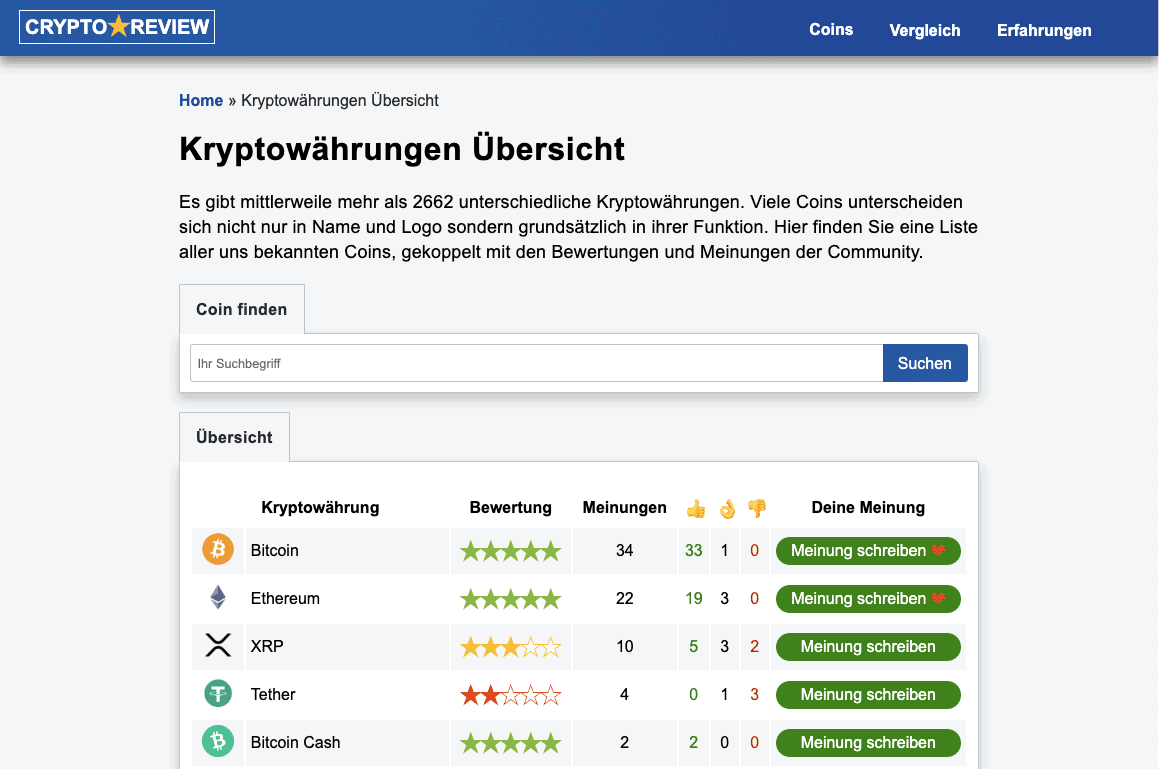Click the Kryptowährungen Übersicht page heading
This screenshot has height=769, width=1159.
pos(402,149)
